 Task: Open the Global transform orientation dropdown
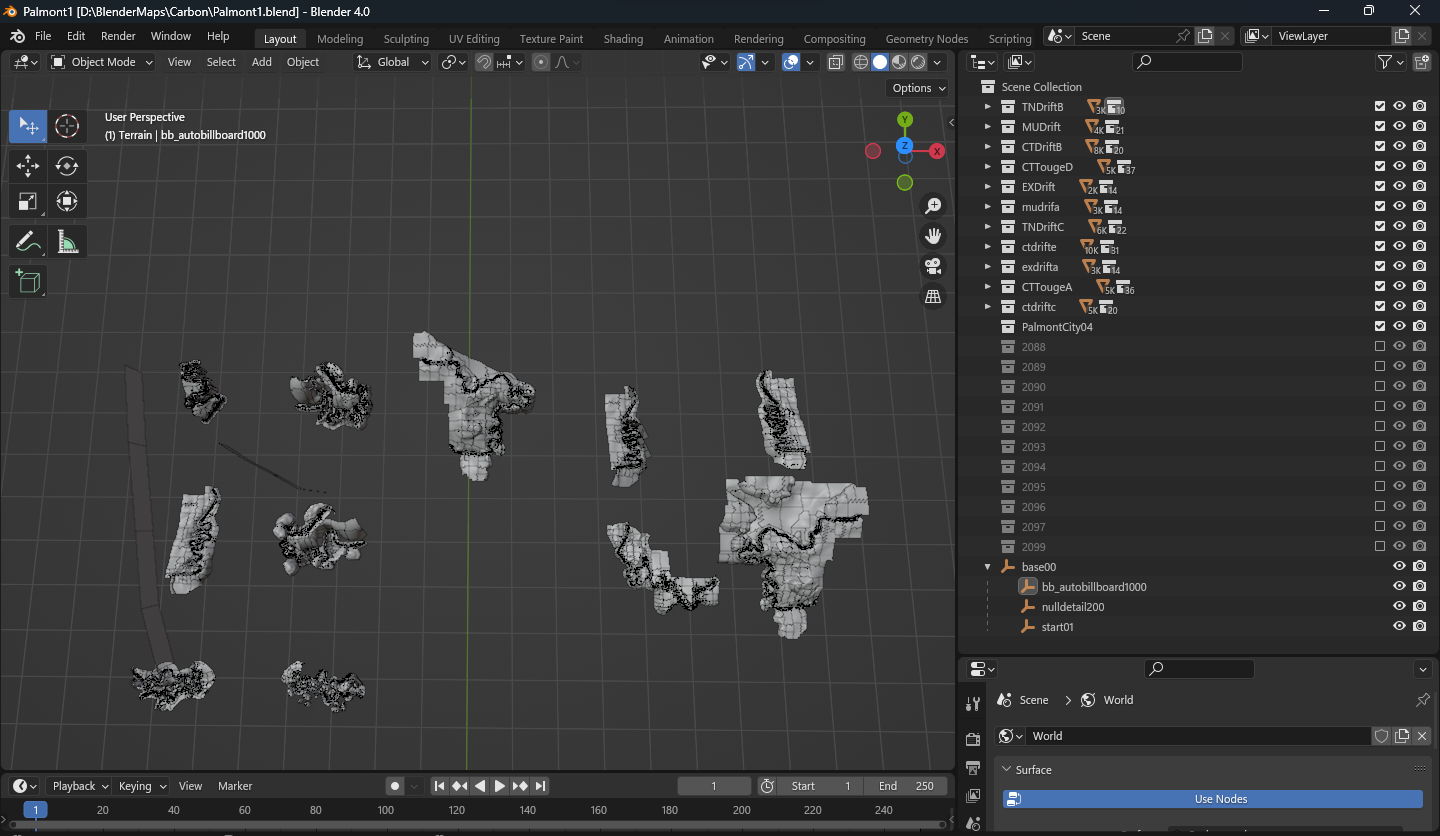tap(393, 62)
